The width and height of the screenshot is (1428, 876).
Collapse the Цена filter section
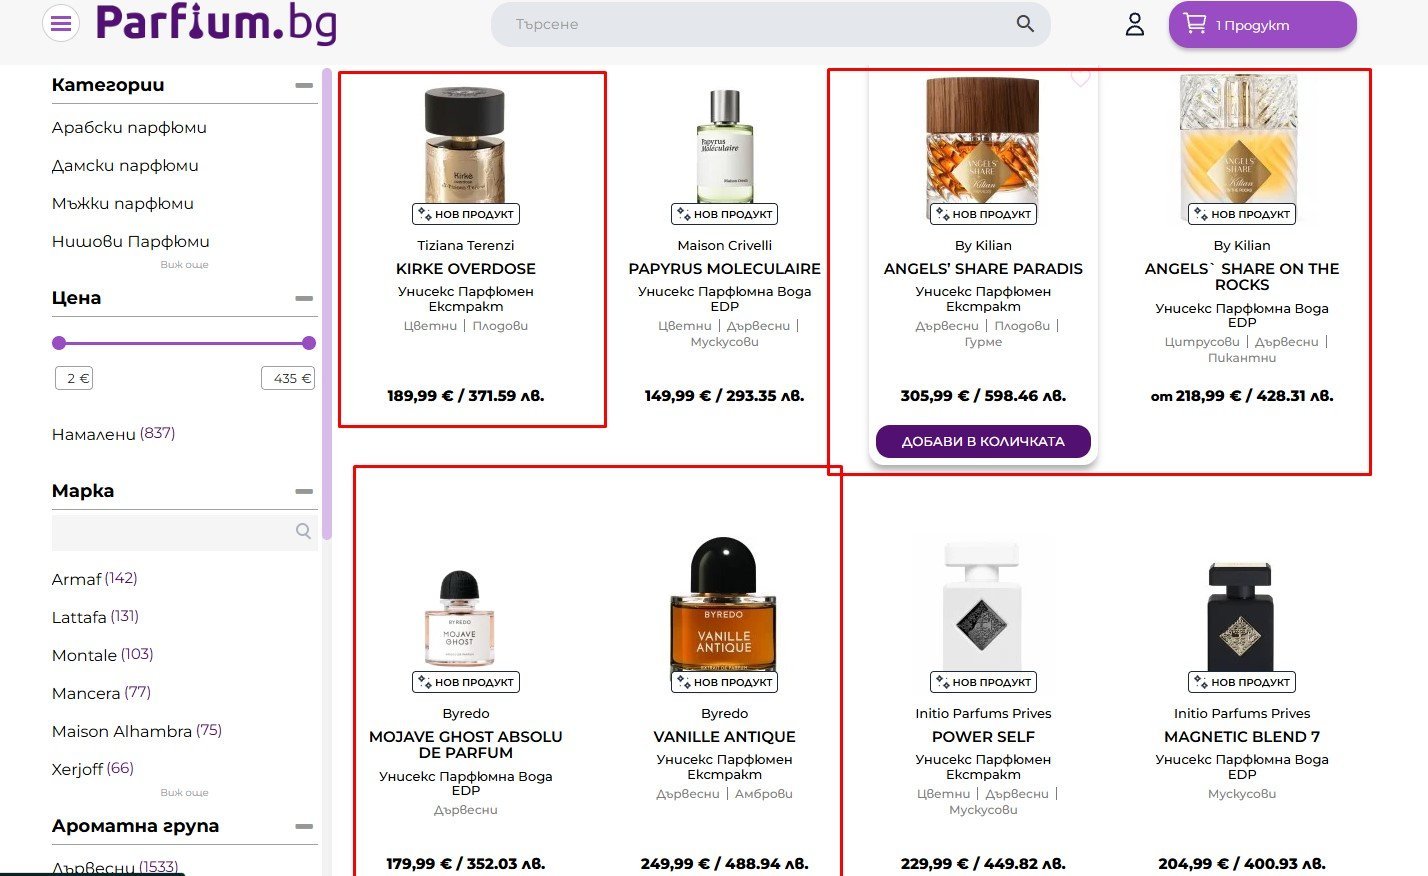[x=304, y=298]
